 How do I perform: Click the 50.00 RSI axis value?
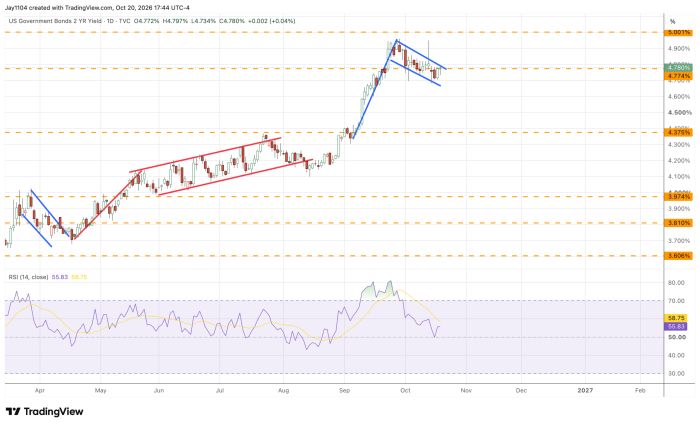[677, 337]
